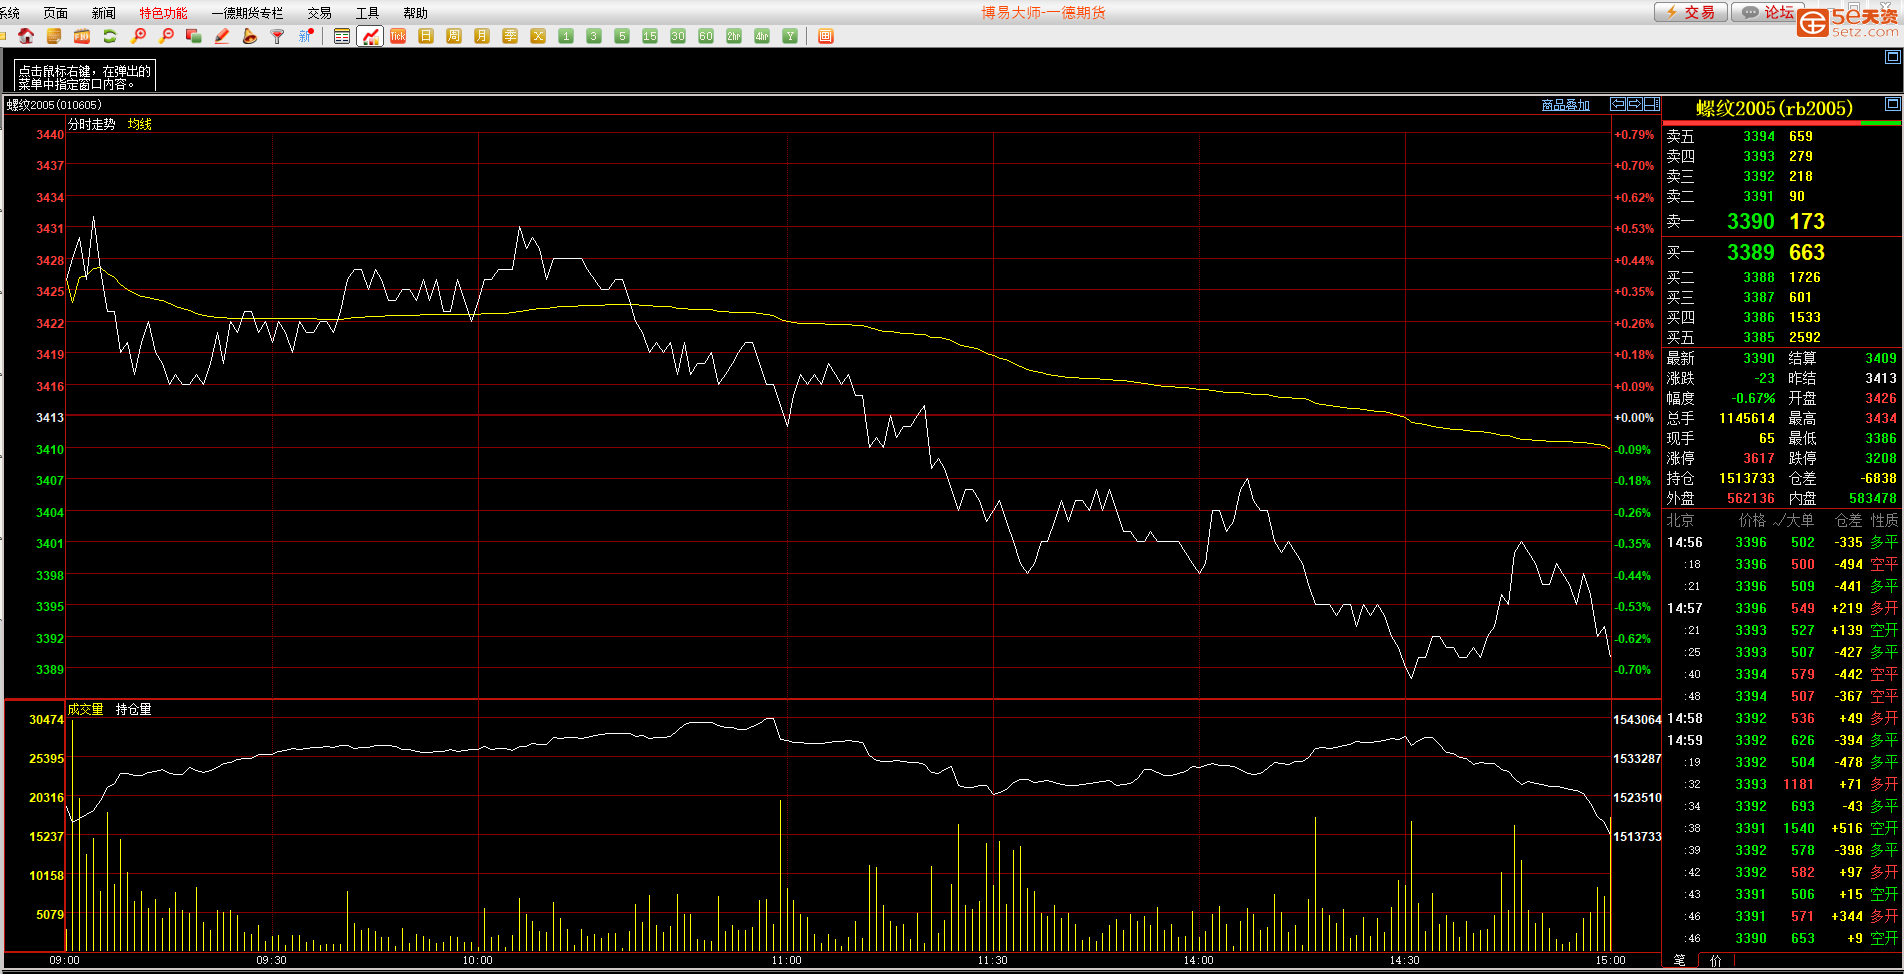Select the 15-minute period button
1904x974 pixels.
pos(650,36)
